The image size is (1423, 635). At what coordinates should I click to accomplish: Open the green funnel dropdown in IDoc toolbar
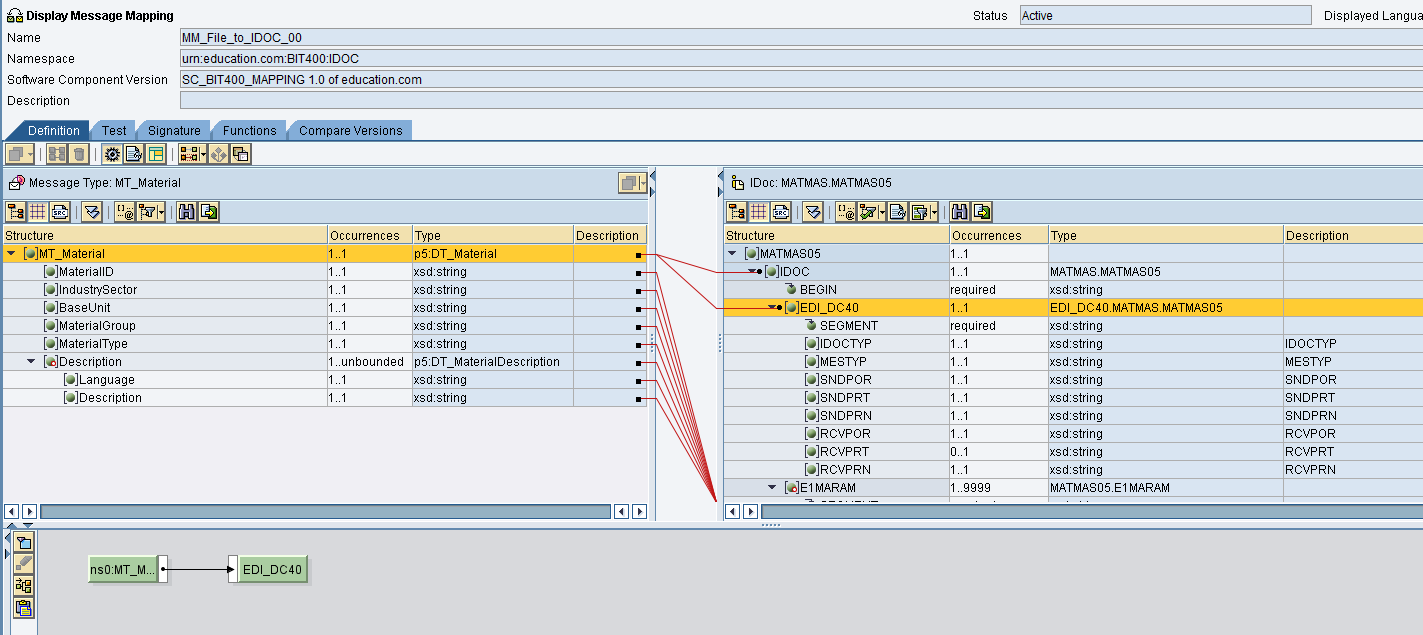pos(934,212)
